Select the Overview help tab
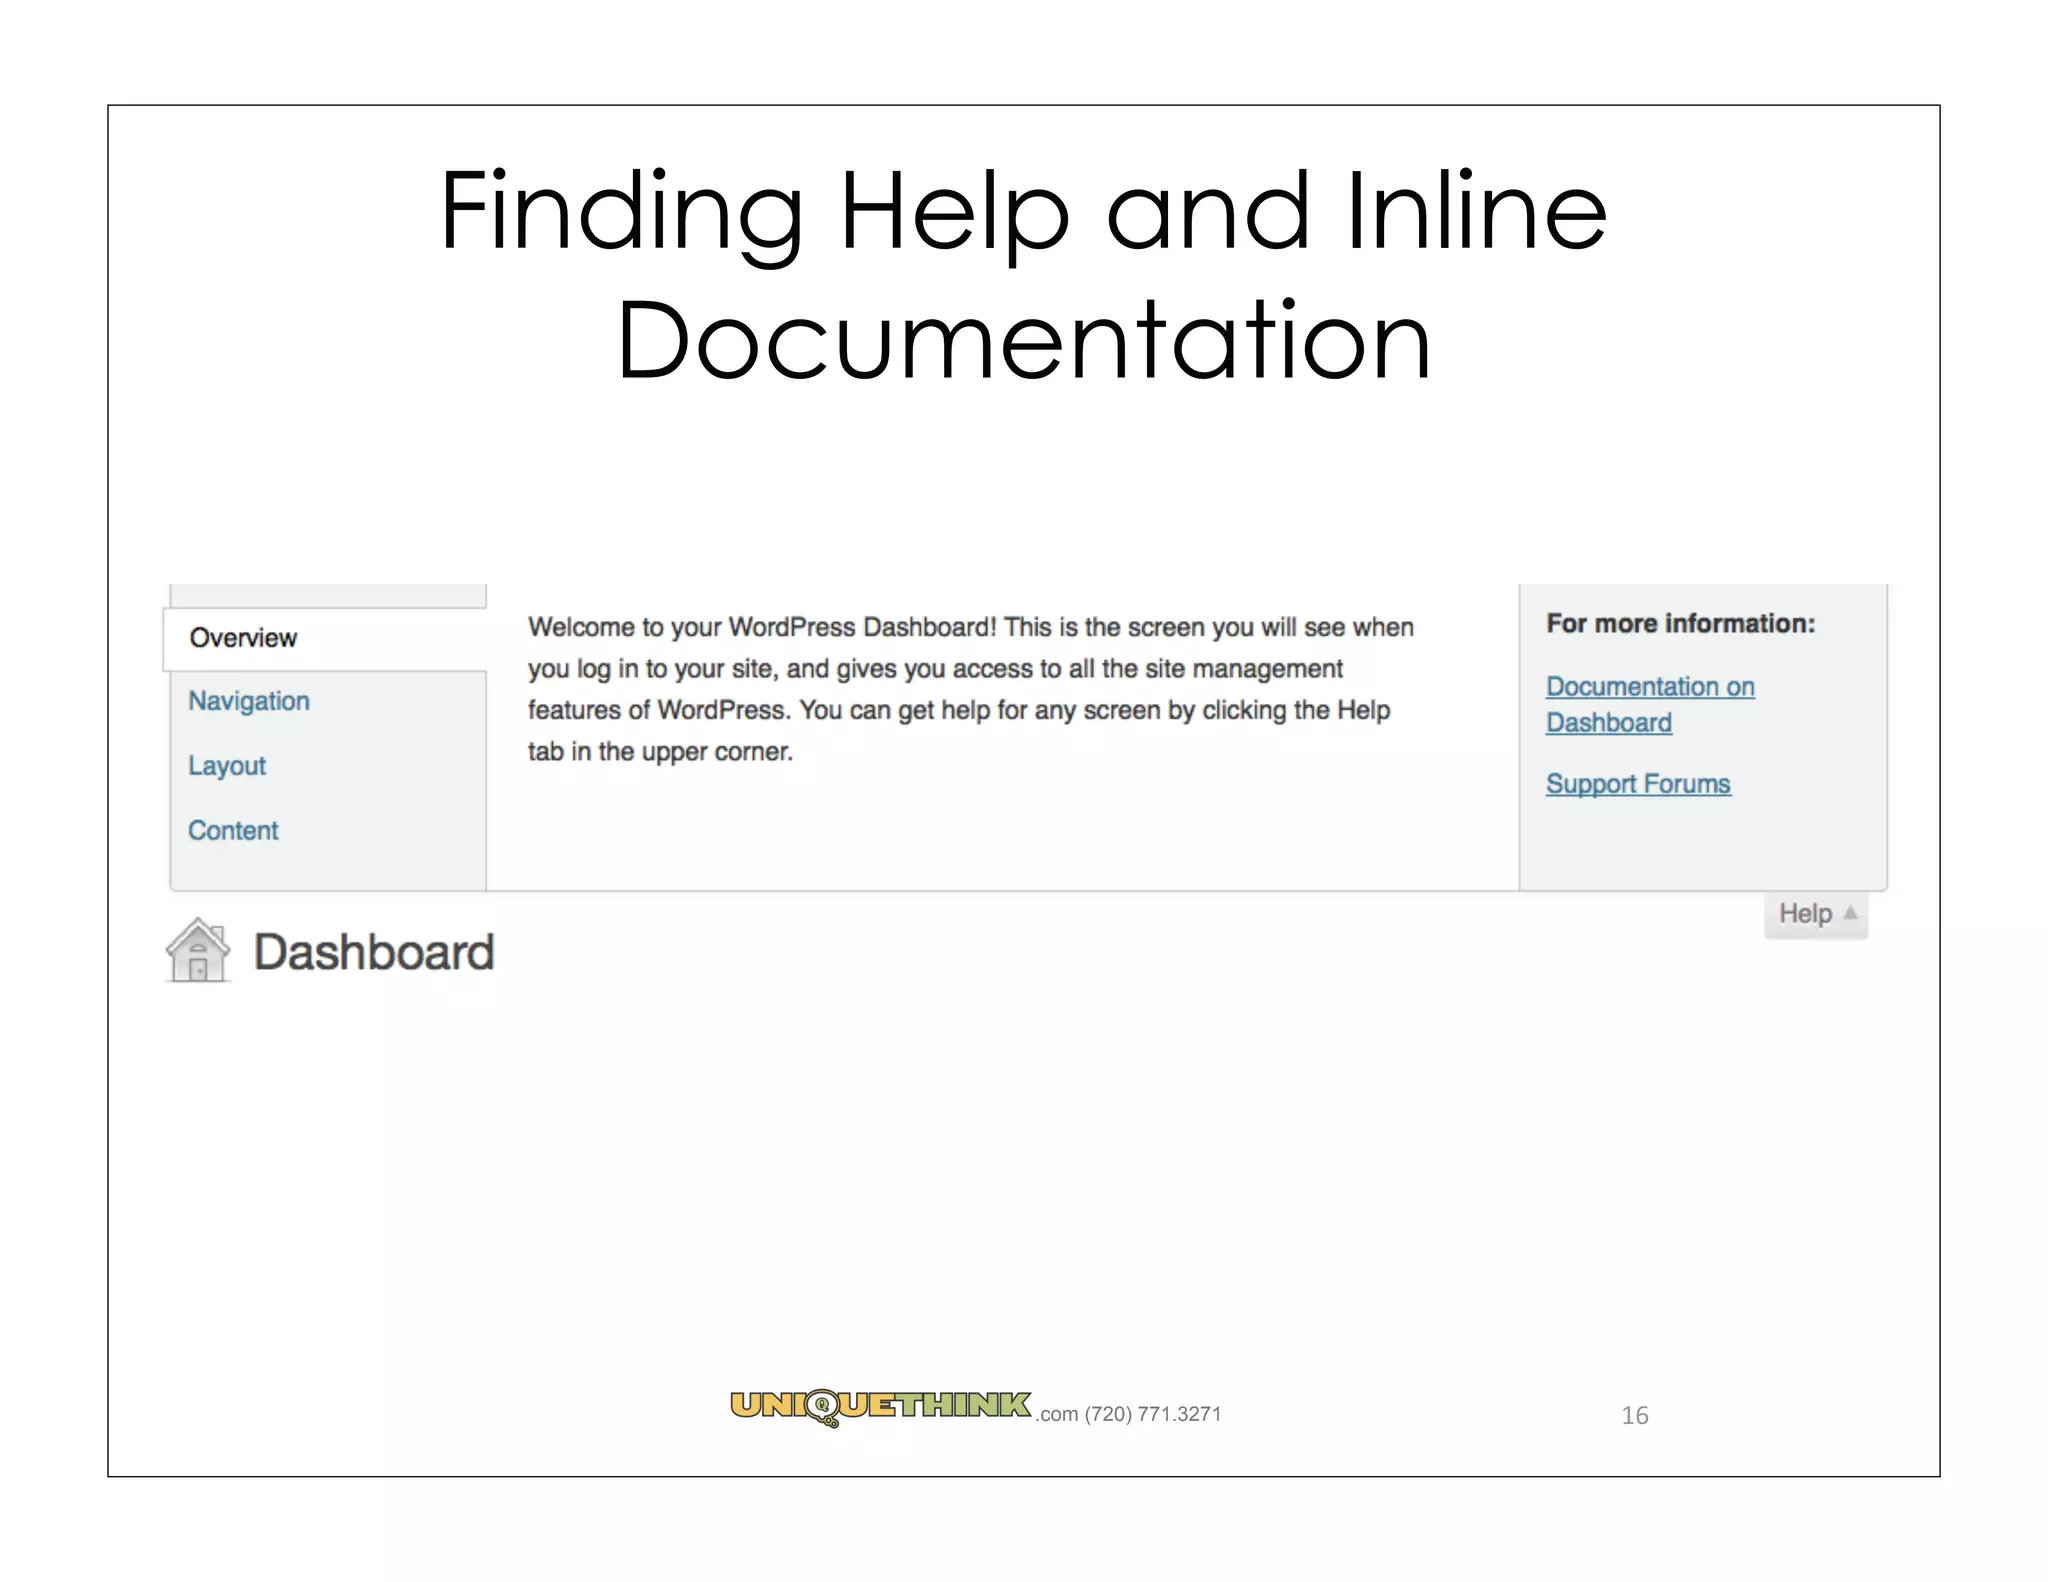This screenshot has width=2048, height=1582. coord(243,638)
